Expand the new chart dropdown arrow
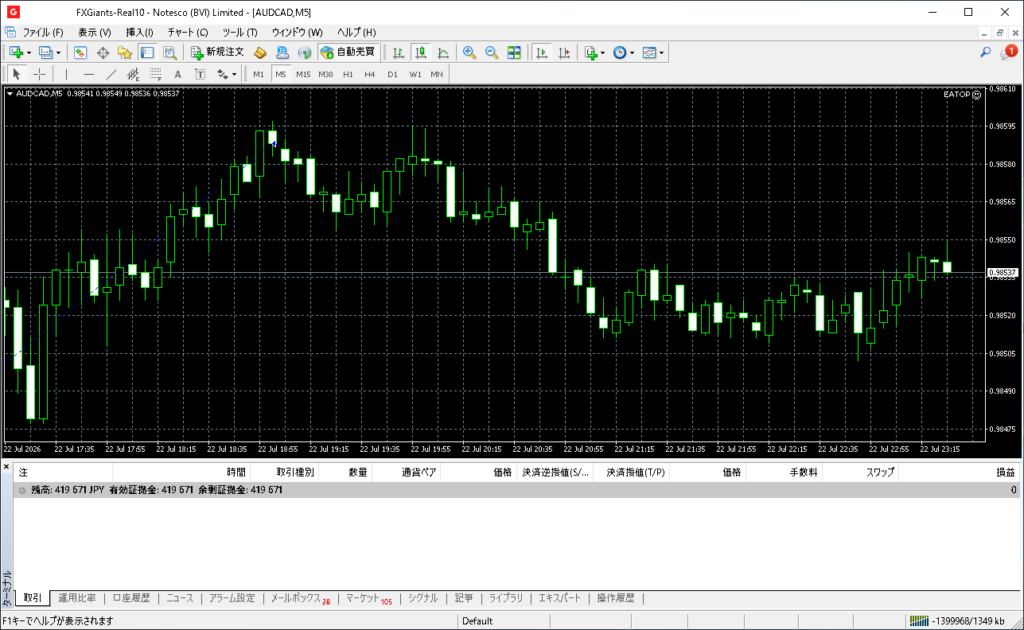Screen dimensions: 1024x630 (29, 53)
